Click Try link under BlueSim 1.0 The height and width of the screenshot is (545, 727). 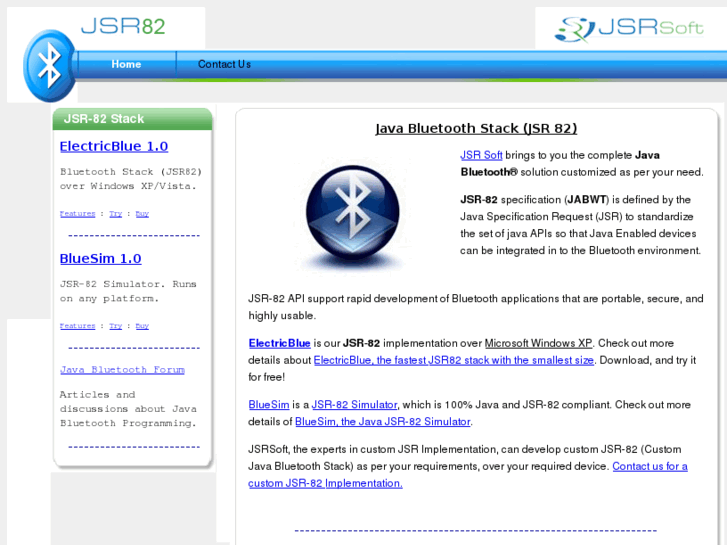[x=115, y=326]
